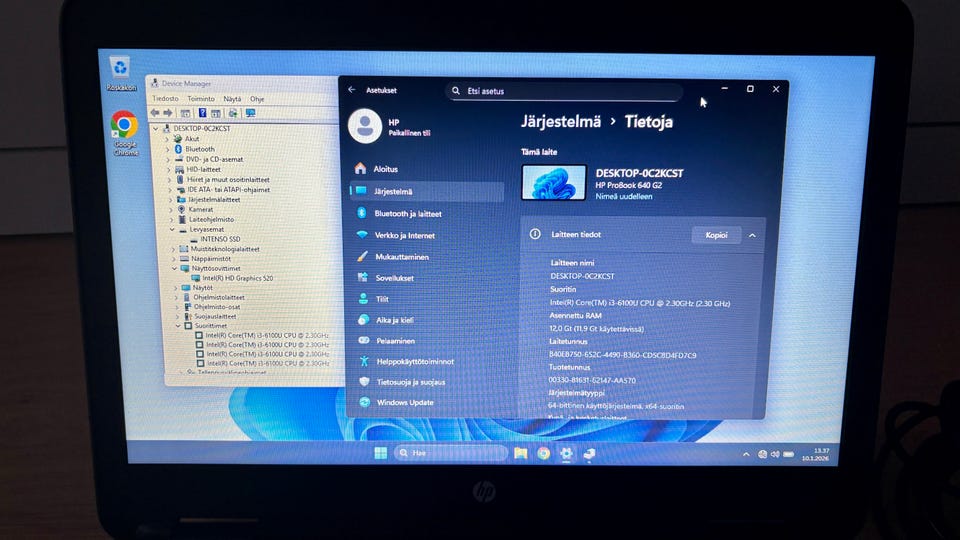Image resolution: width=960 pixels, height=540 pixels.
Task: Click blue Help icon in Device Manager toolbar
Action: tap(202, 113)
